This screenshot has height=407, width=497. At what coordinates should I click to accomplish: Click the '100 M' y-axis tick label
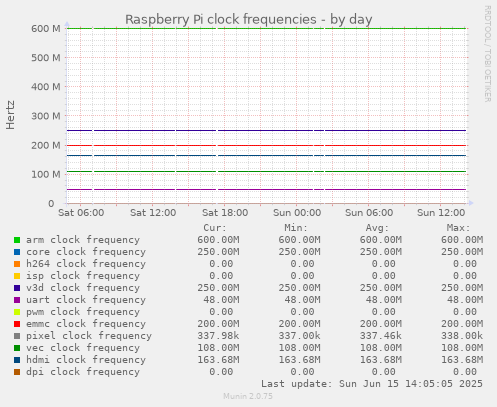(46, 175)
